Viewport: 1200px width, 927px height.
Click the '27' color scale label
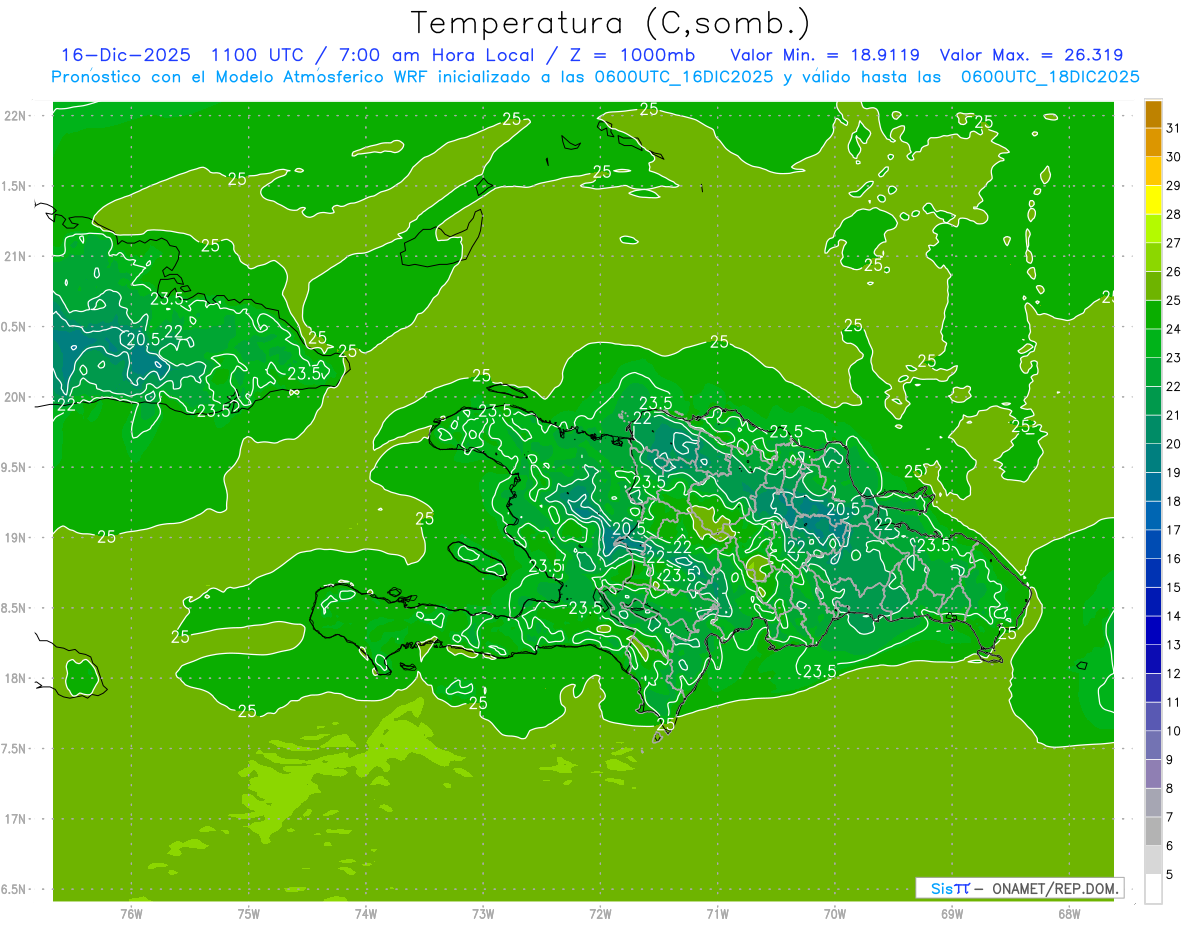[x=1174, y=243]
